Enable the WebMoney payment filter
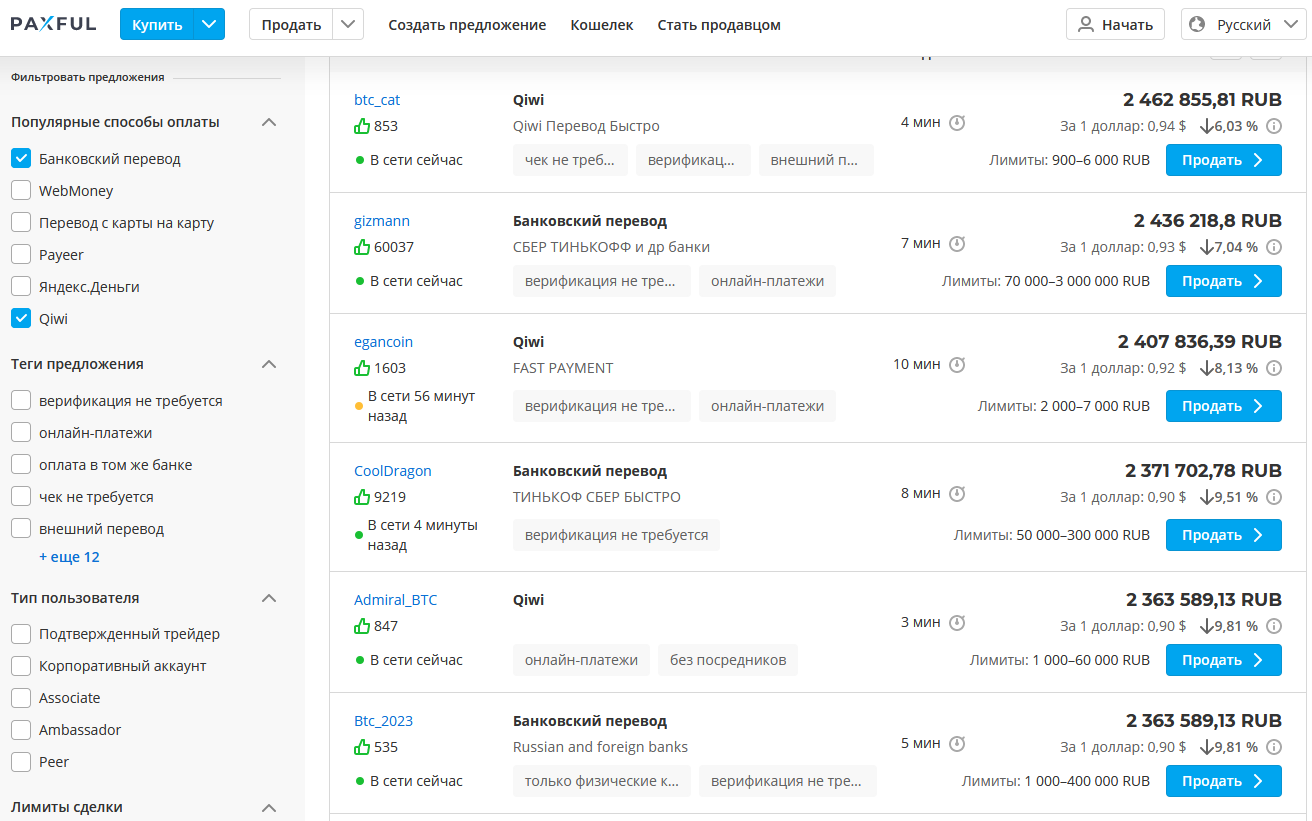Viewport: 1312px width, 821px height. tap(21, 191)
